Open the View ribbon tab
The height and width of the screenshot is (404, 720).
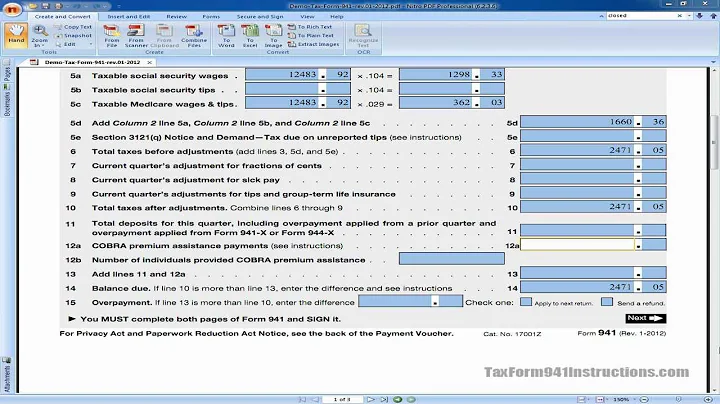point(307,17)
